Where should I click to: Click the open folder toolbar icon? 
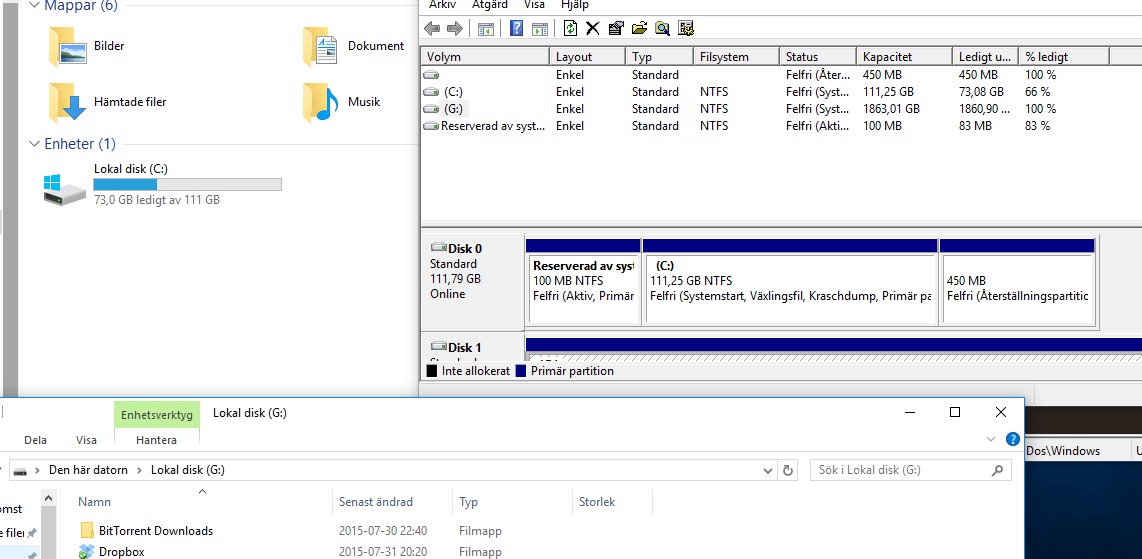639,28
